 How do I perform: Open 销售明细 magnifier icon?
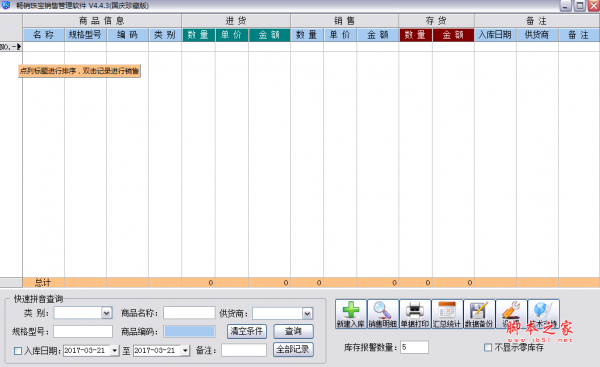(x=383, y=314)
